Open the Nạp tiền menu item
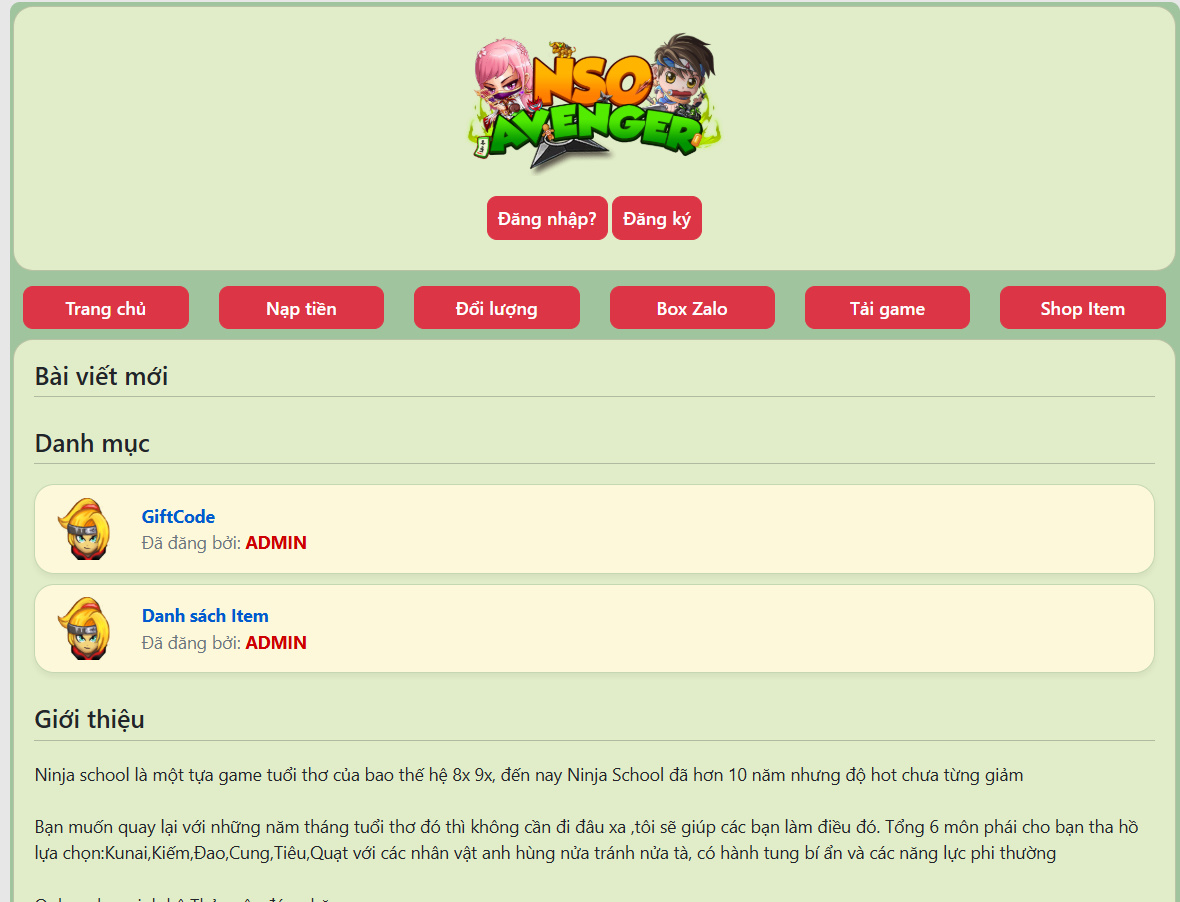 [301, 308]
